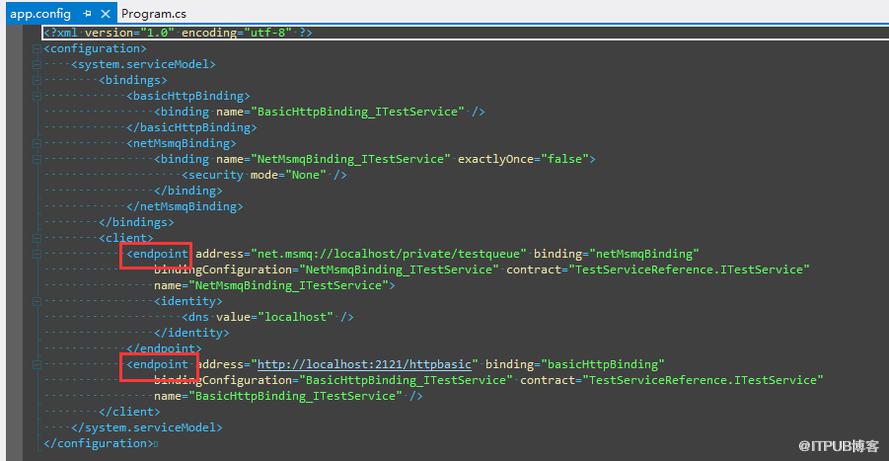Viewport: 889px width, 461px height.
Task: Open the http://localhost:2121/httpbasic link
Action: [364, 364]
